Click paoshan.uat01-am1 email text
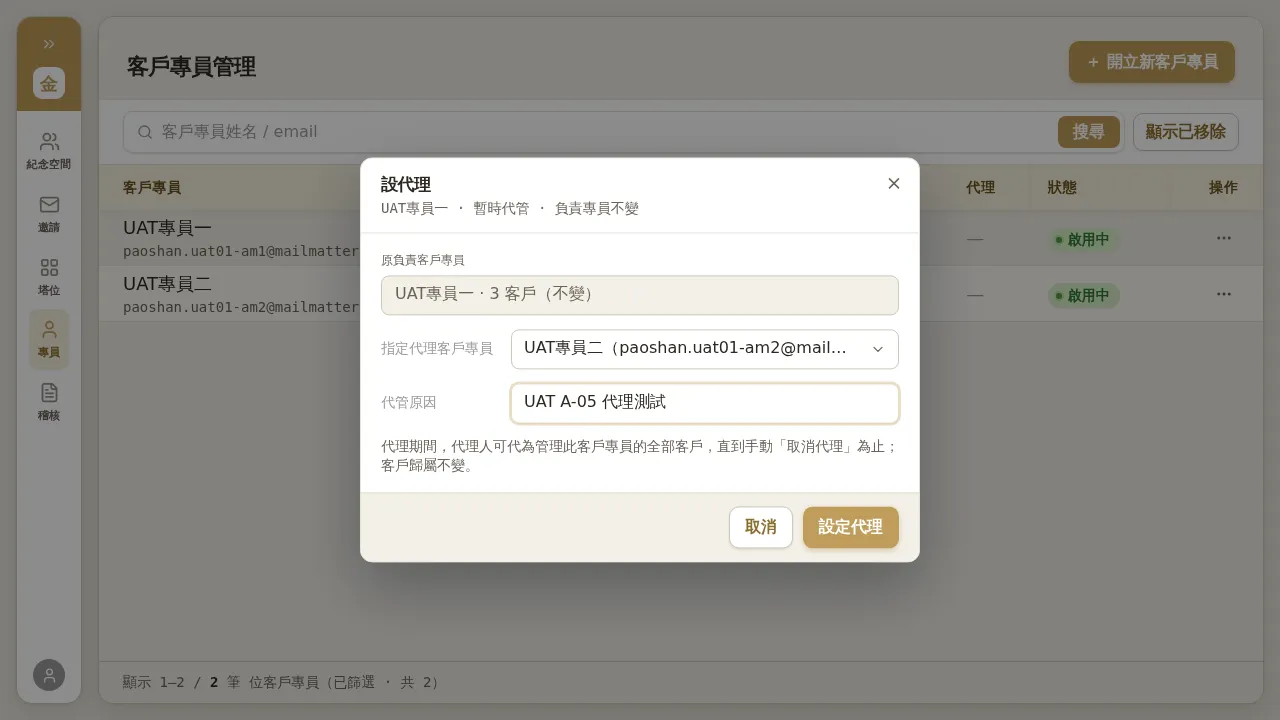Image resolution: width=1280 pixels, height=720 pixels. pos(240,251)
